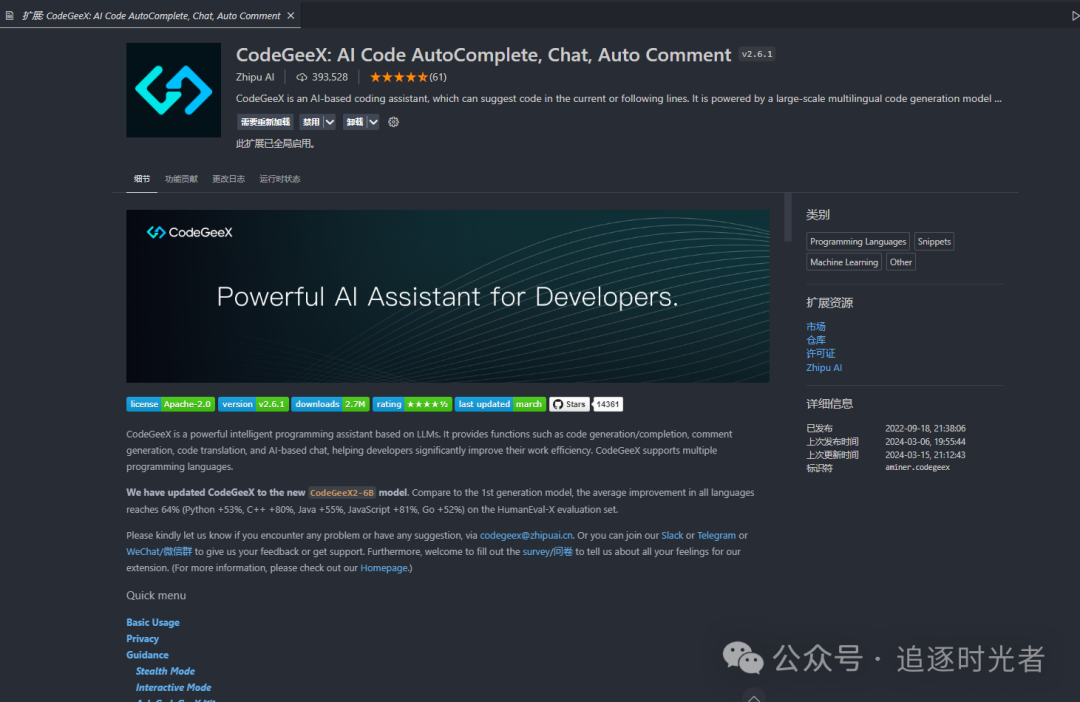Screen dimensions: 1080x702
Task: Open the 市场 marketplace link
Action: [816, 327]
